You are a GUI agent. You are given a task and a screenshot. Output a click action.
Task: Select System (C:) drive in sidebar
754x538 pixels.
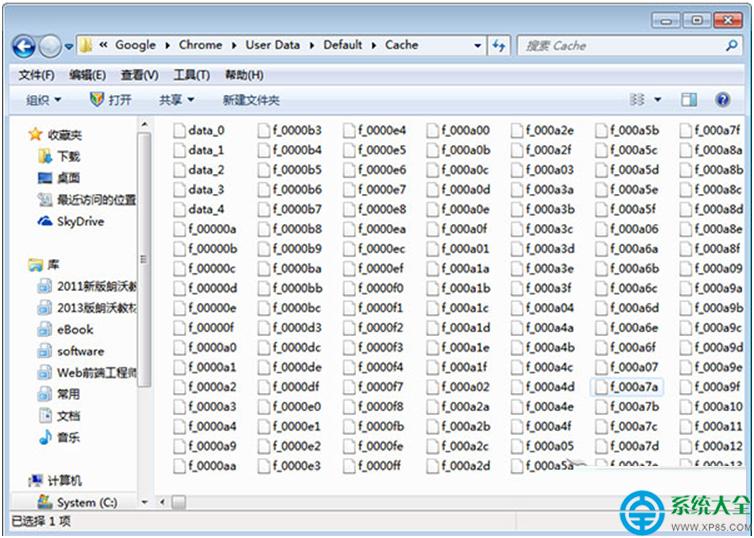pyautogui.click(x=87, y=503)
